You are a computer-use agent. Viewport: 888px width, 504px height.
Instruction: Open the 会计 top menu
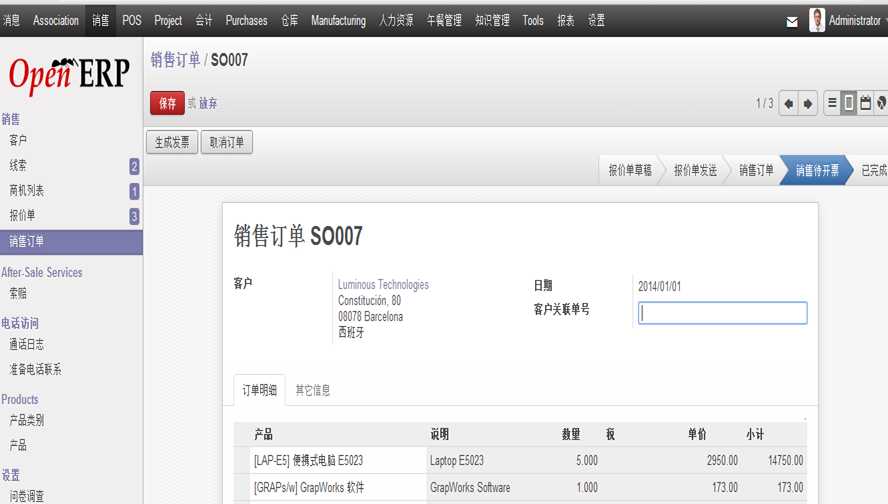pos(203,20)
